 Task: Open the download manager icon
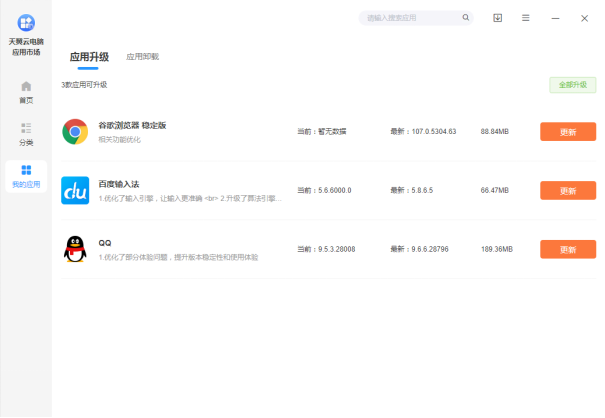498,18
